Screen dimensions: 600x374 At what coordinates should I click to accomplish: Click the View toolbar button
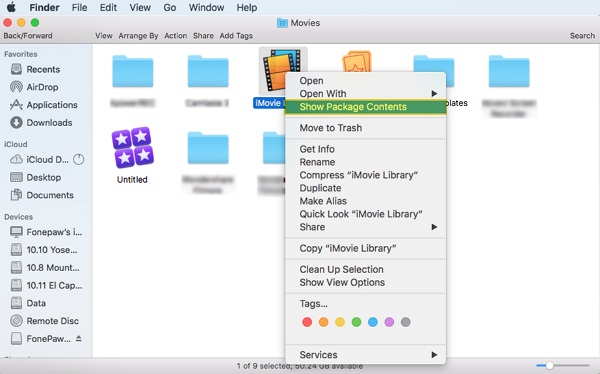(x=104, y=36)
